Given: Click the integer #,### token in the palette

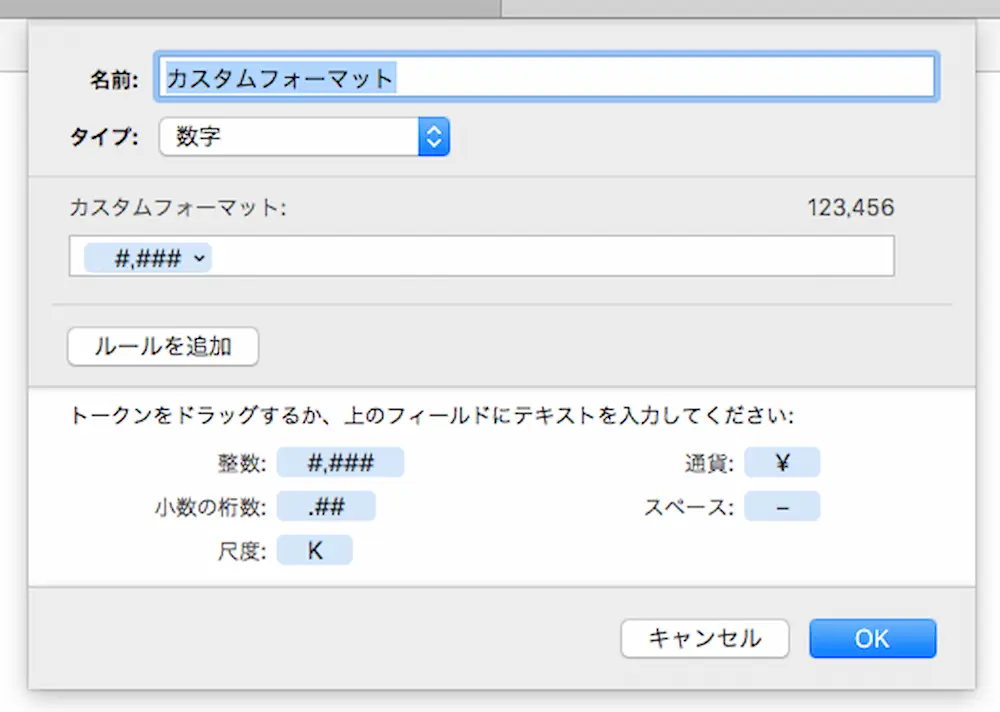Looking at the screenshot, I should [340, 463].
